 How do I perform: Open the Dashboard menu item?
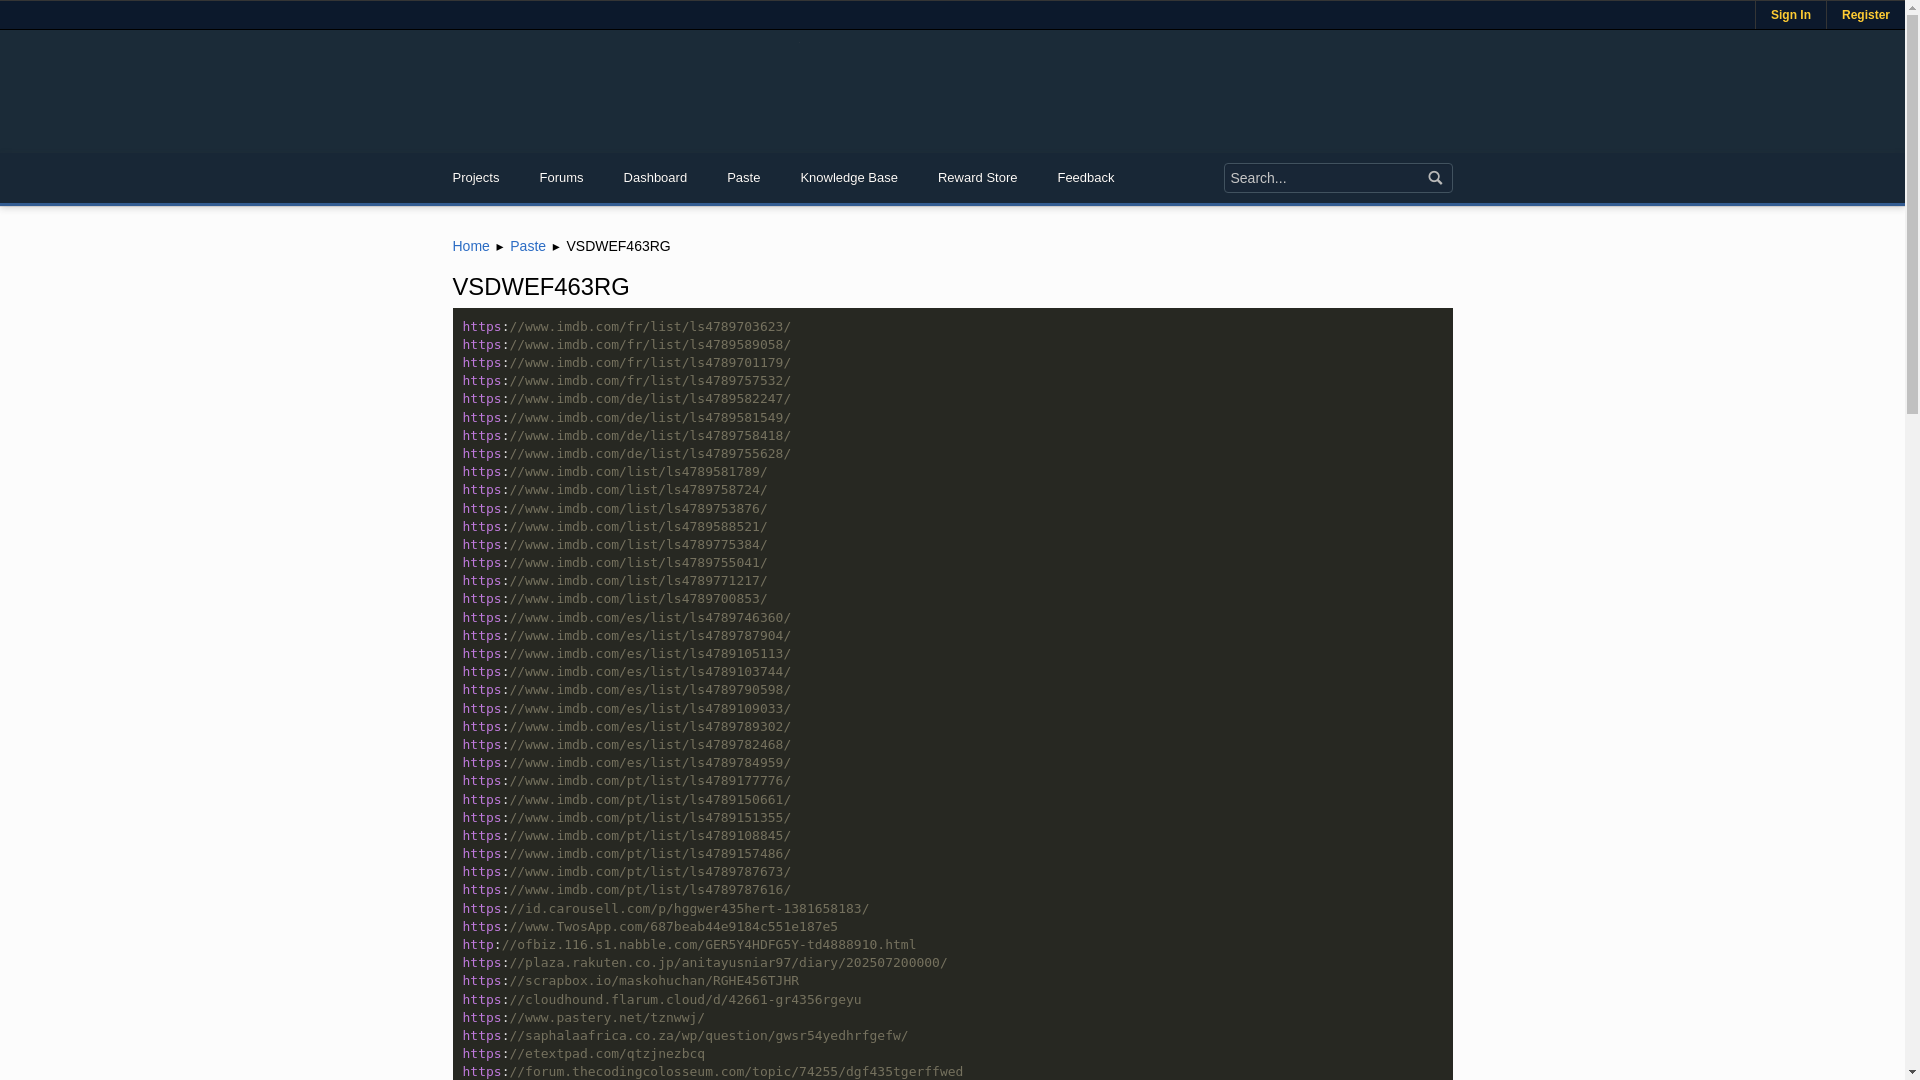tap(655, 178)
